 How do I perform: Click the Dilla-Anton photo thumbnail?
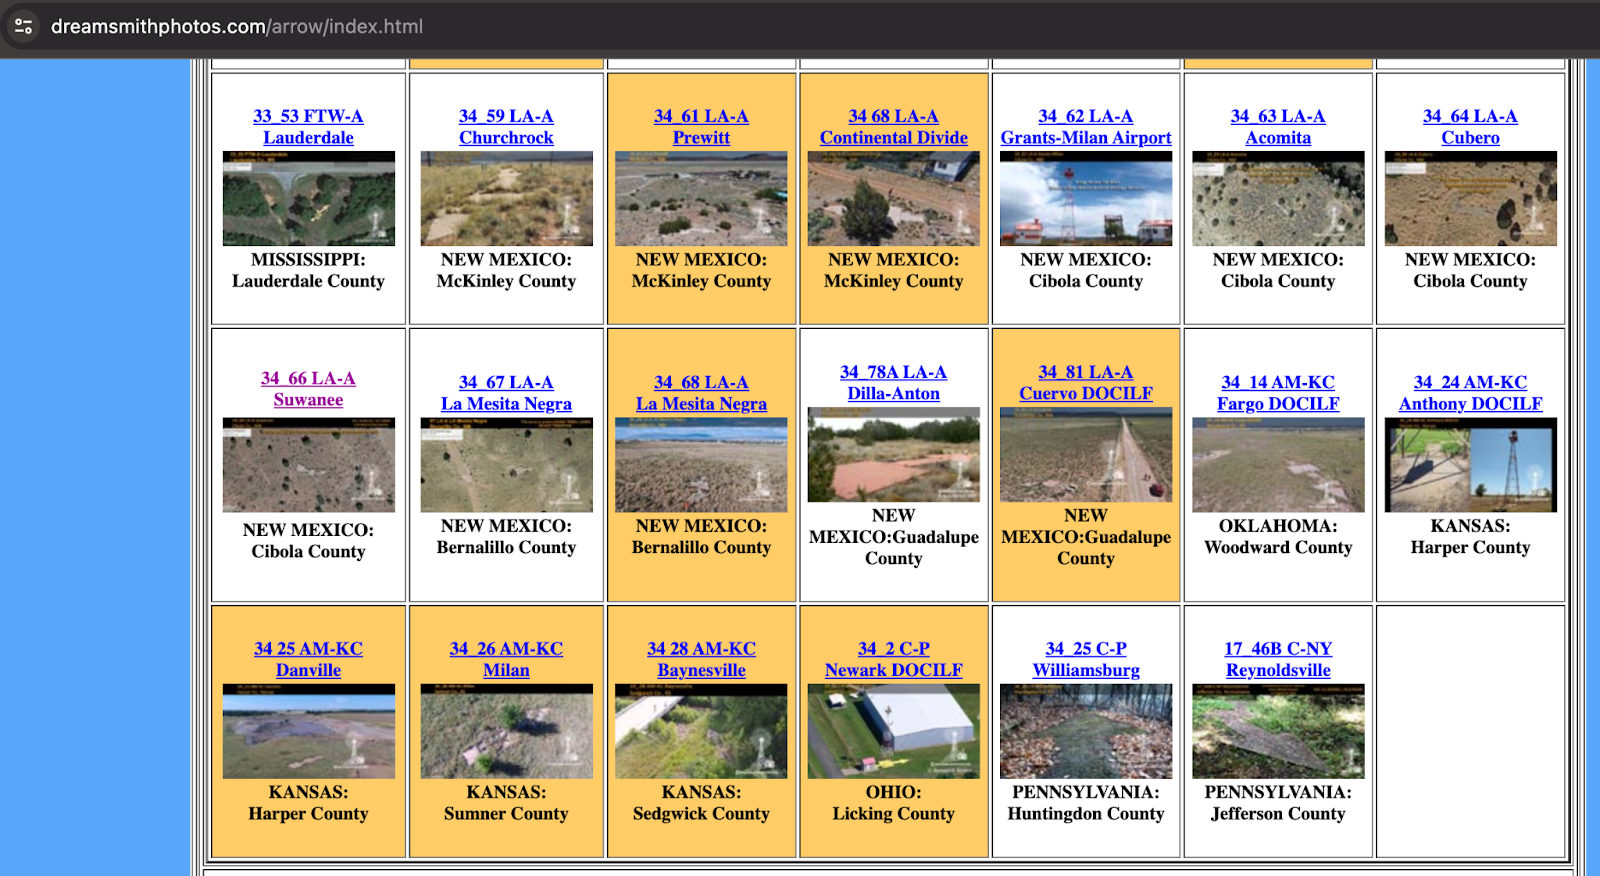894,454
